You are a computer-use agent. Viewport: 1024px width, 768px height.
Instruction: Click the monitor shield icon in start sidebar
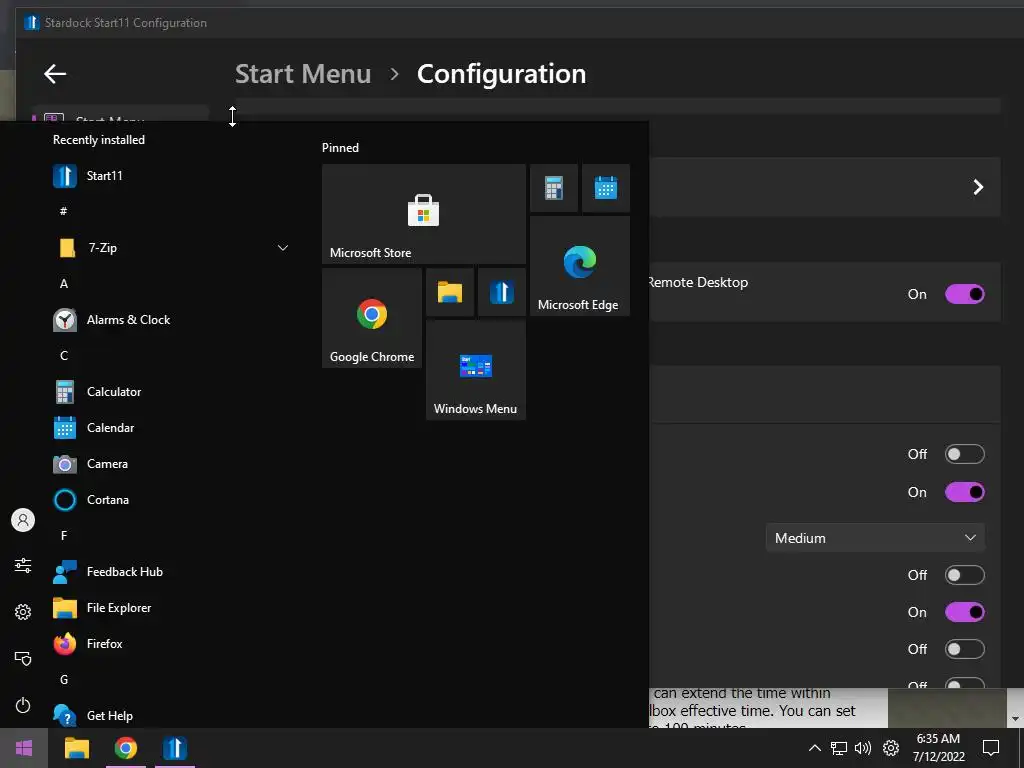click(x=23, y=658)
